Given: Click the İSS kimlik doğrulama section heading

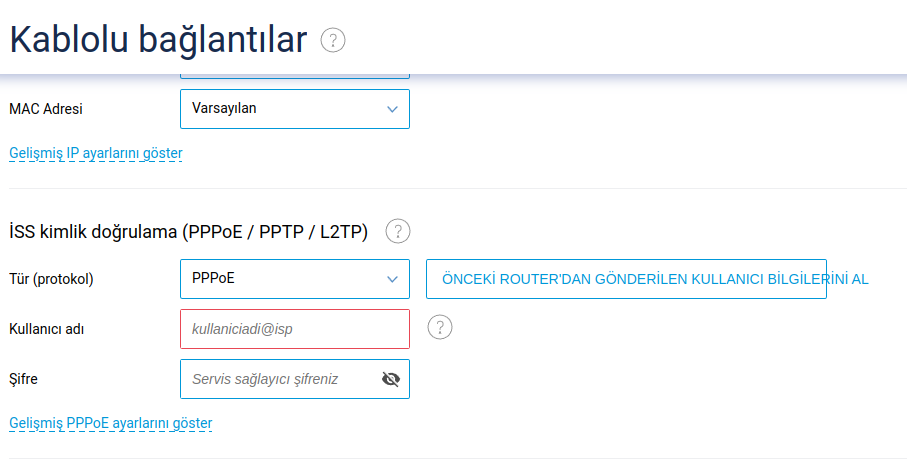Looking at the screenshot, I should 189,232.
